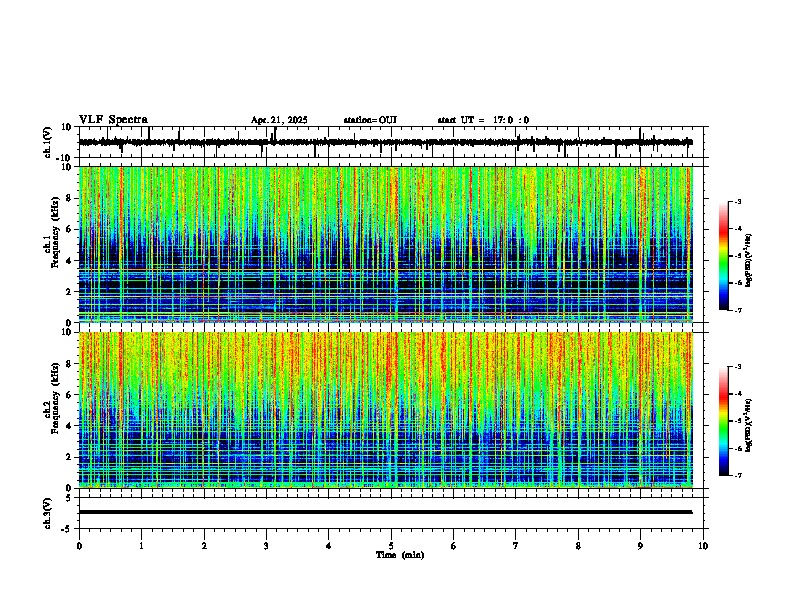Click the "-7" value below ch.2 colorbar
Viewport: 792px width, 612px height.
pos(738,475)
